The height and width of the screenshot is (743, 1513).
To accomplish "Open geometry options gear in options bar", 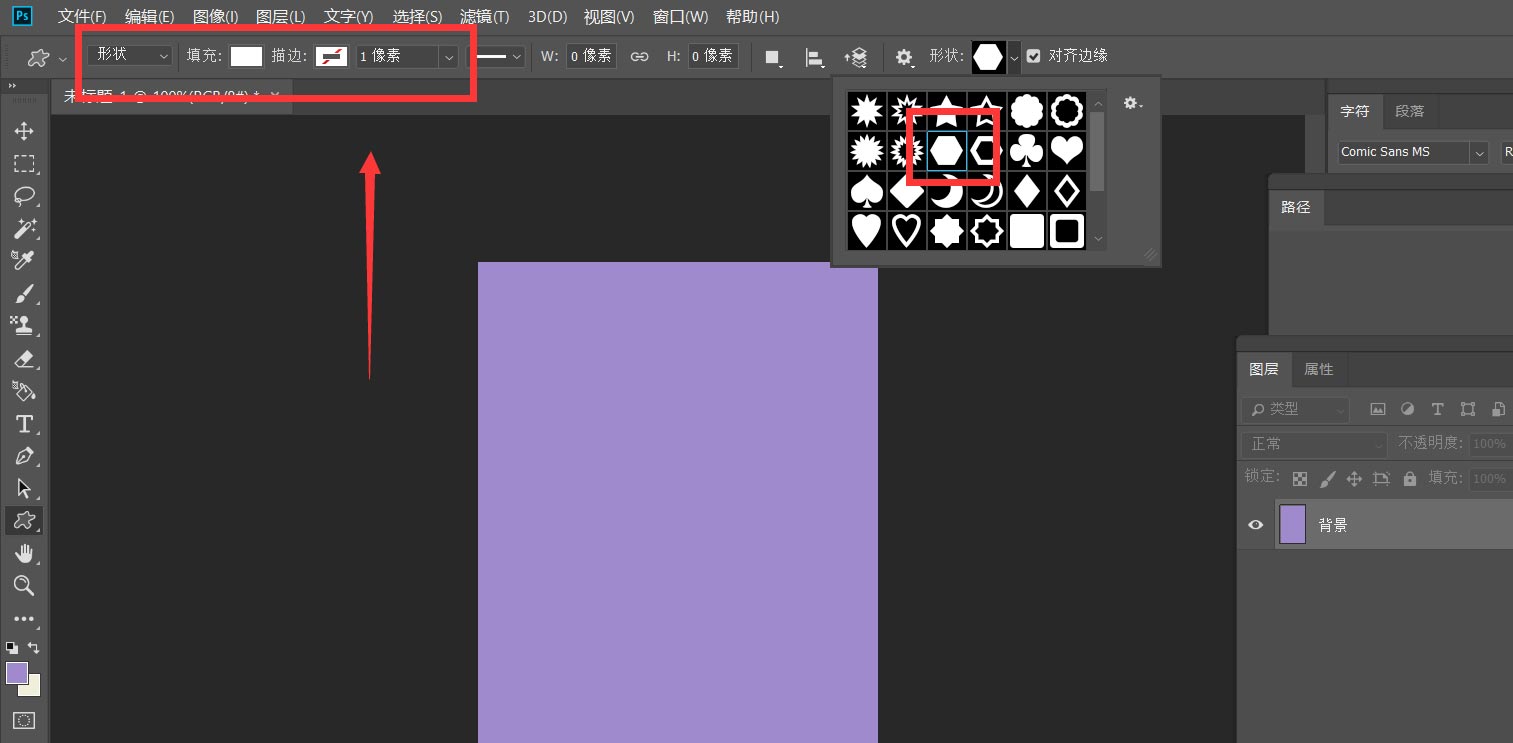I will (x=905, y=58).
